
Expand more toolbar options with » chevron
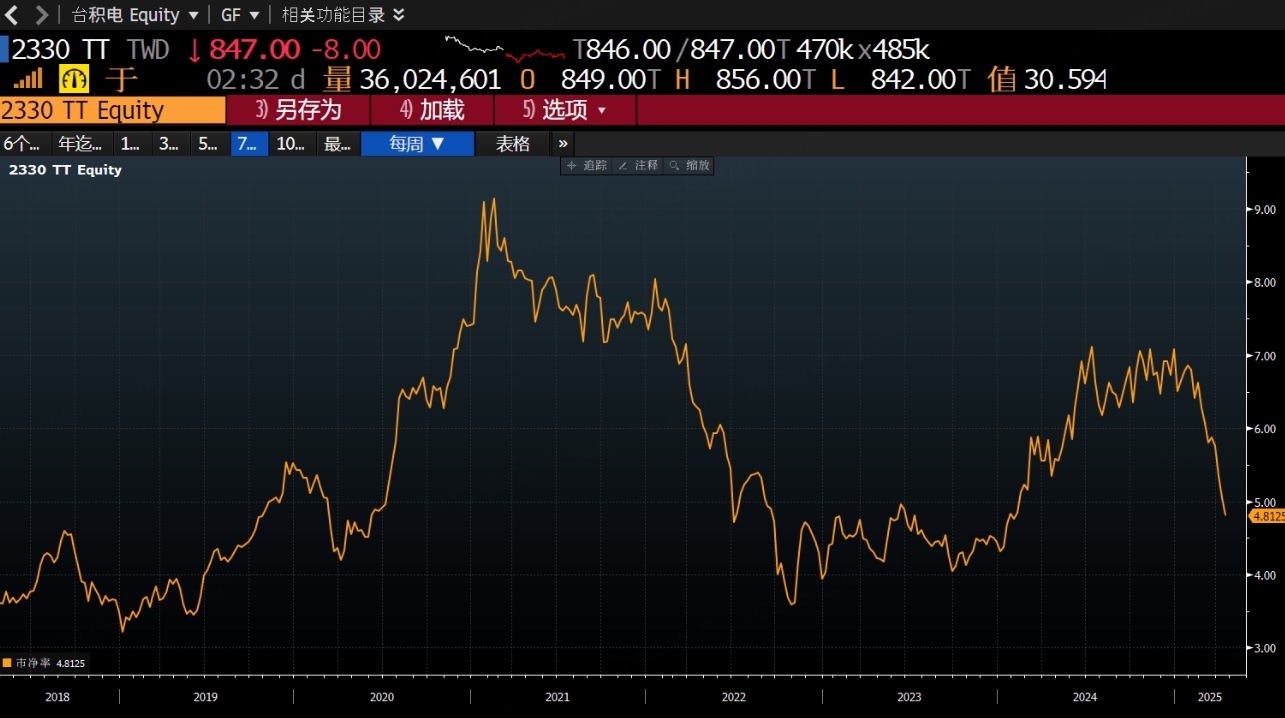(563, 144)
